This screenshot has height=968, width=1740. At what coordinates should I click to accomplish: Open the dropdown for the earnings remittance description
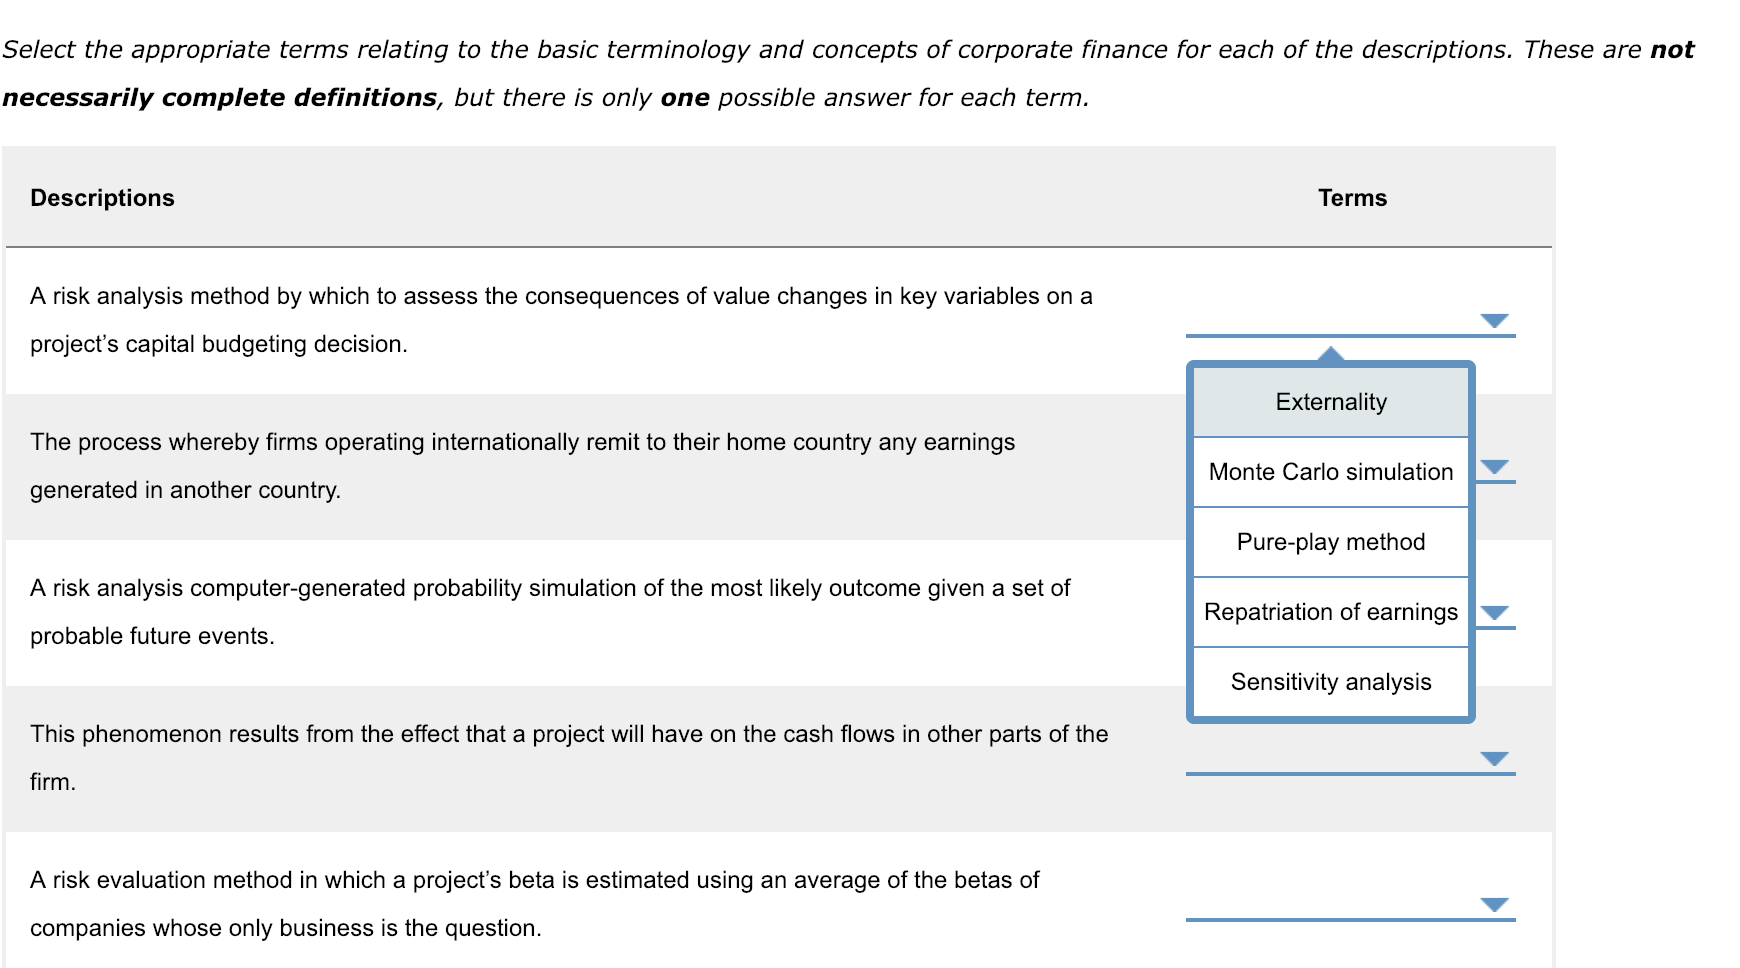pos(1494,468)
